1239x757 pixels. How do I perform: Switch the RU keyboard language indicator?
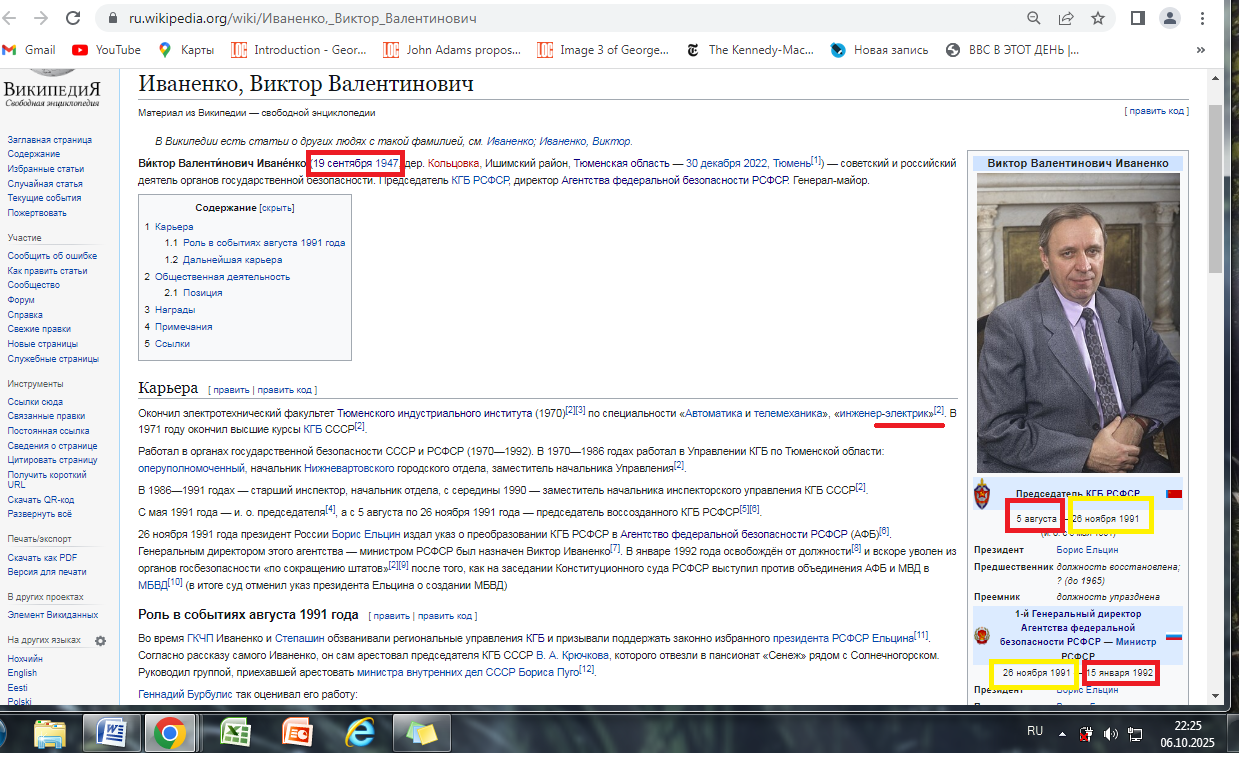click(1034, 731)
